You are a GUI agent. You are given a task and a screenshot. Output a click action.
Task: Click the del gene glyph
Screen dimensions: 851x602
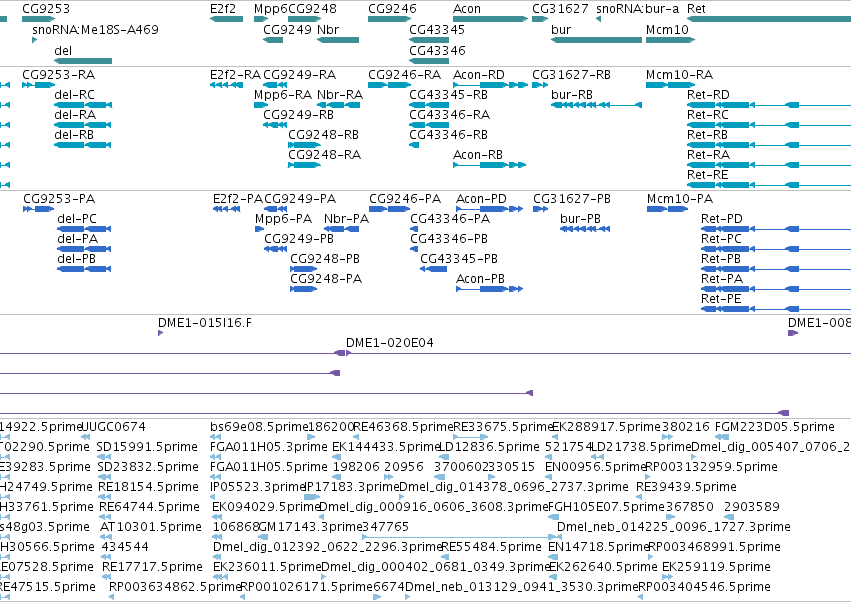(83, 61)
